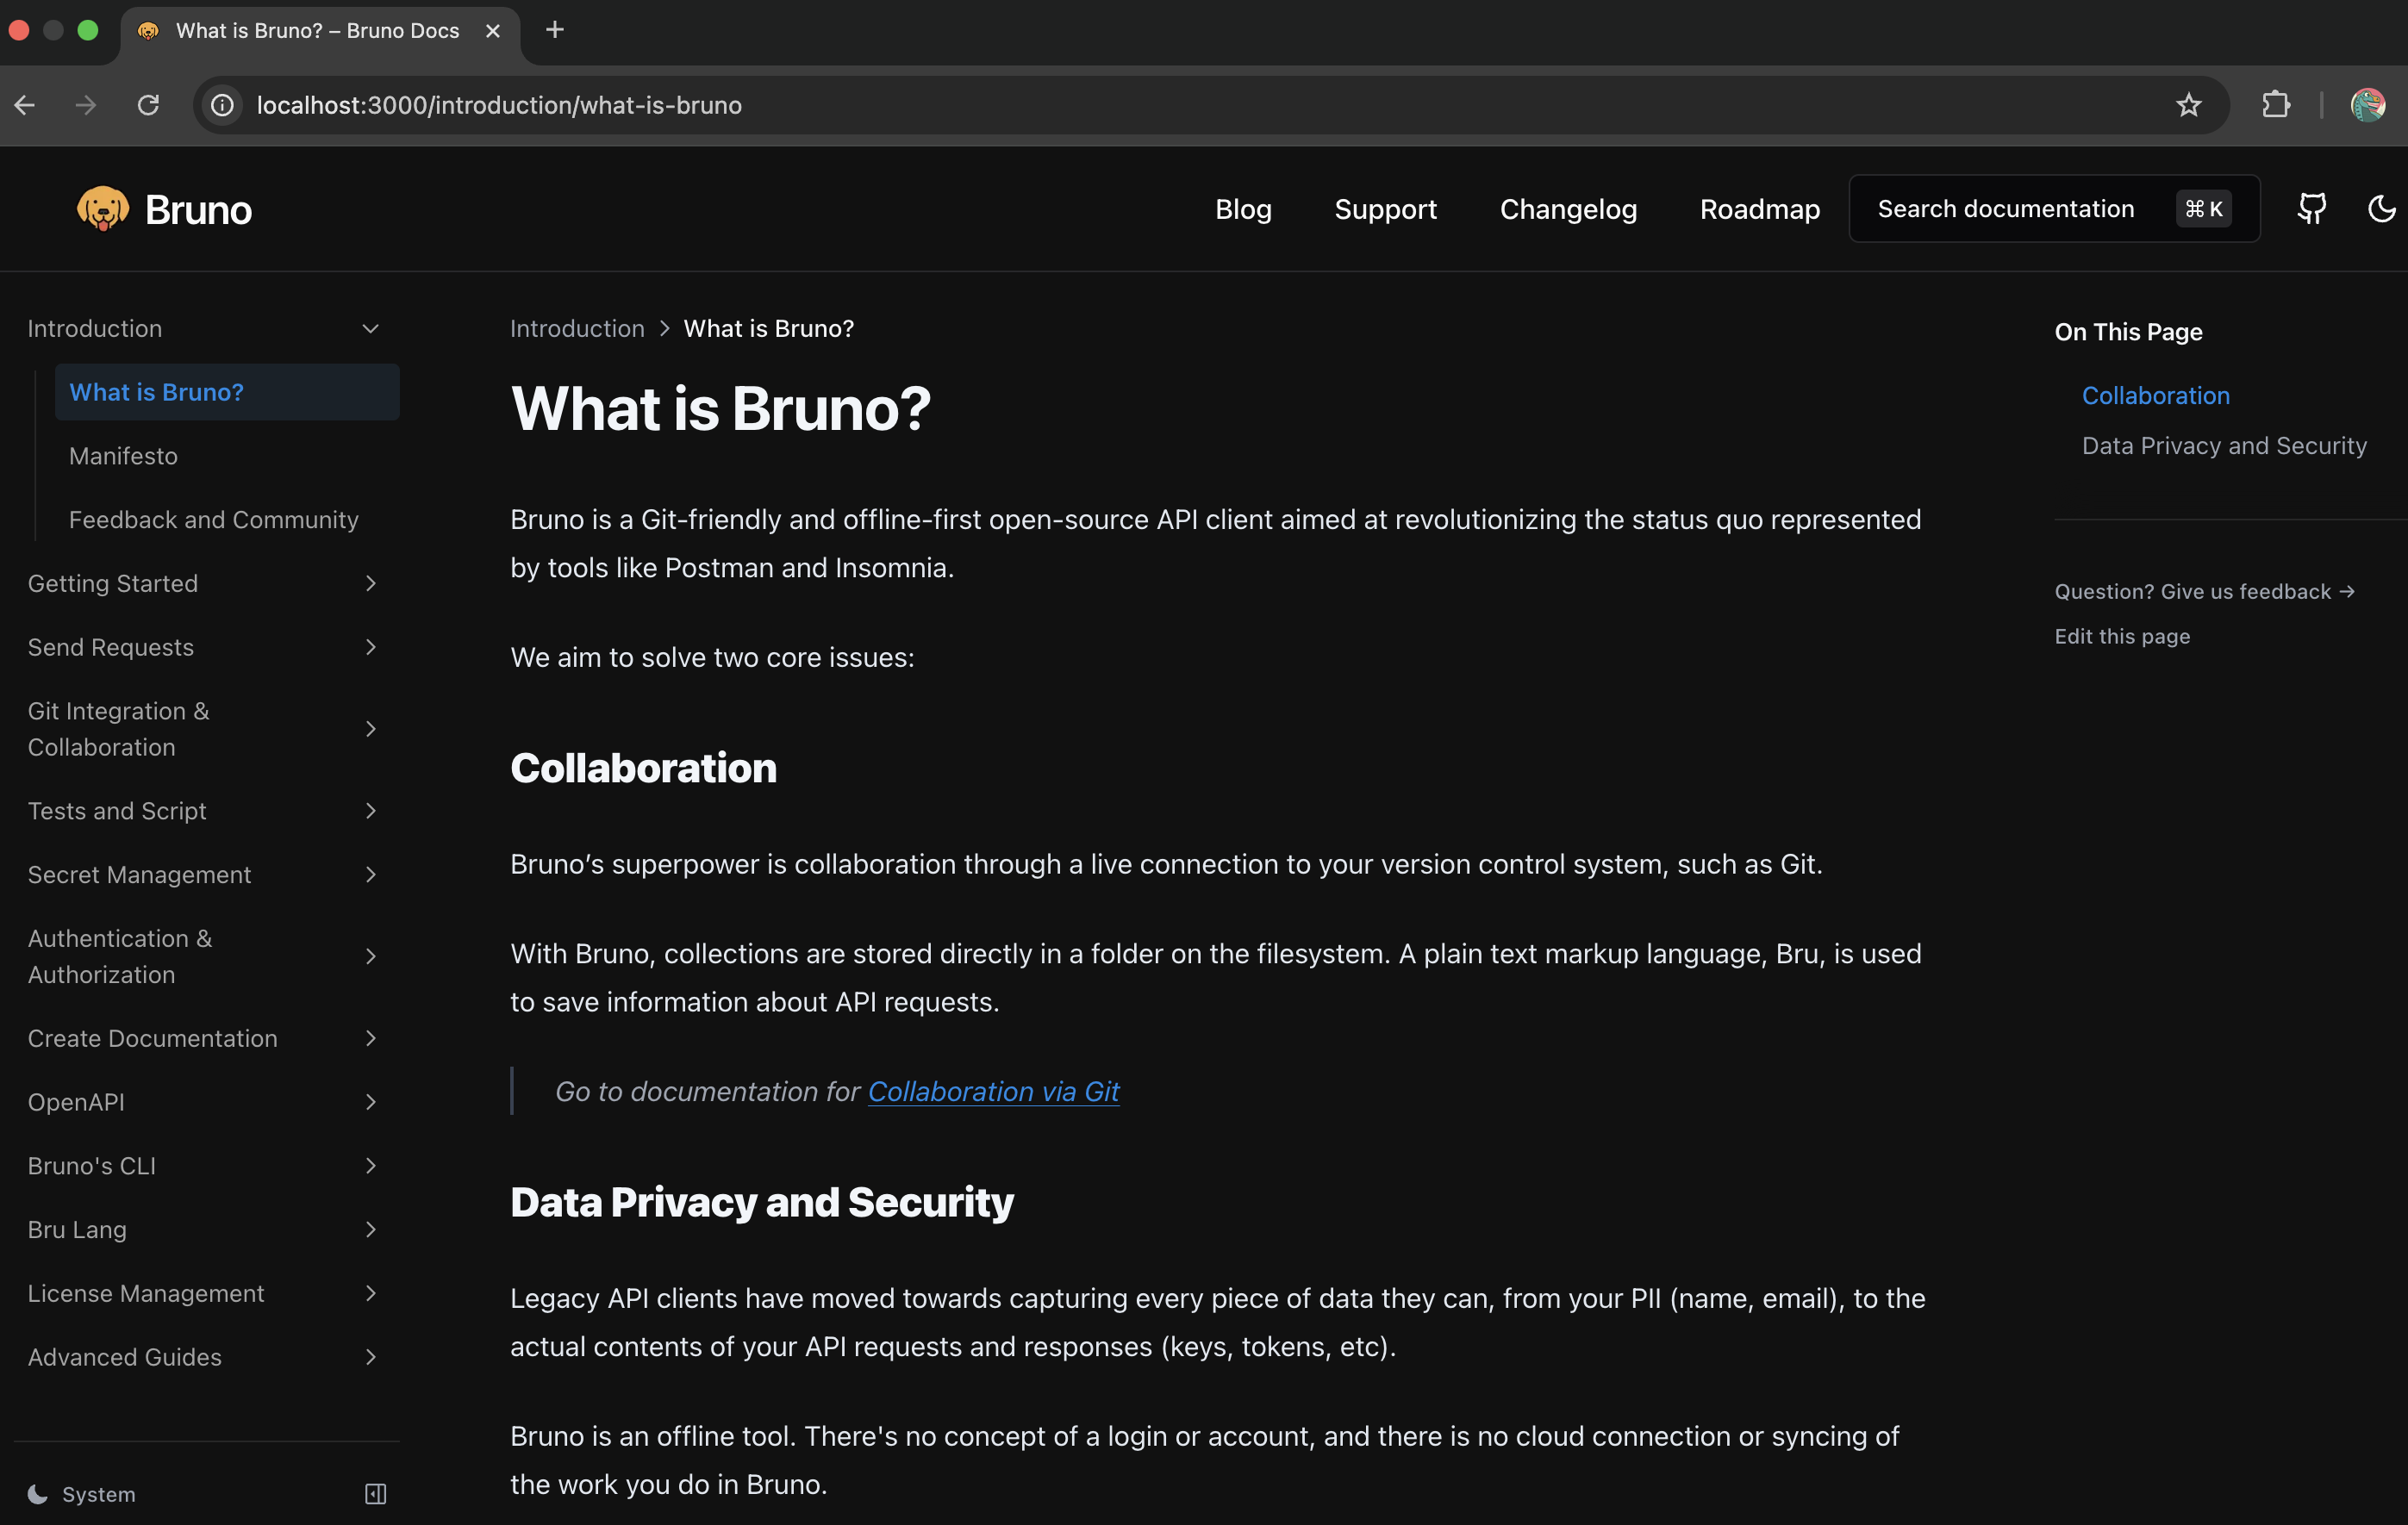
Task: Click the Edit this page link
Action: (2122, 636)
